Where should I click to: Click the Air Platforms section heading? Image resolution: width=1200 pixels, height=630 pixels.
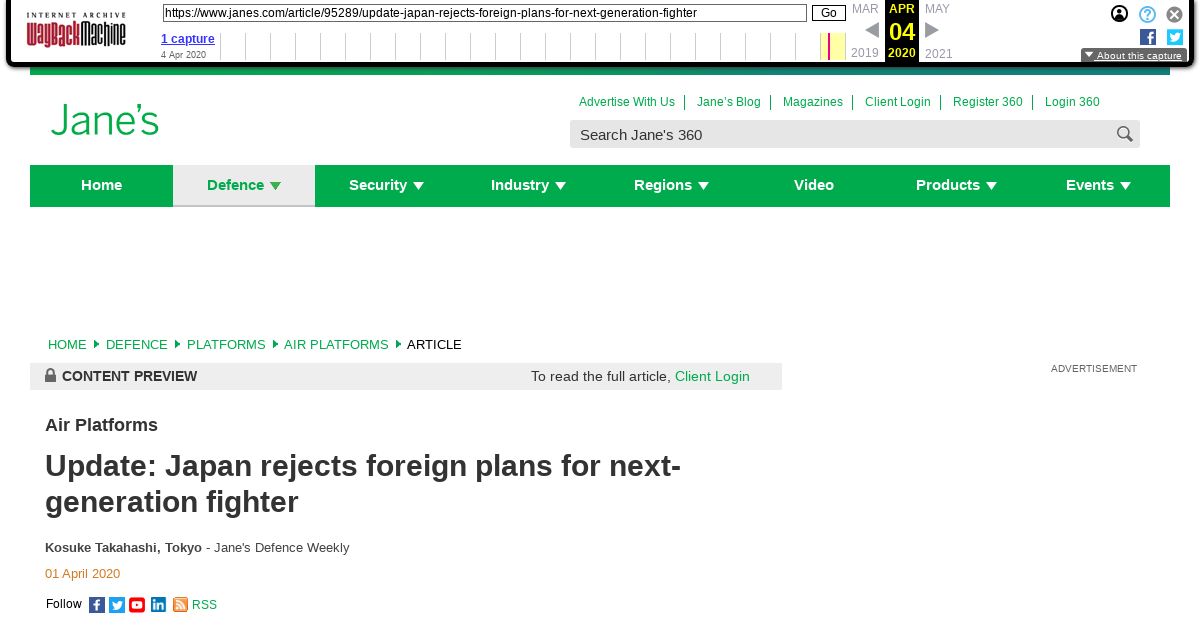(101, 425)
